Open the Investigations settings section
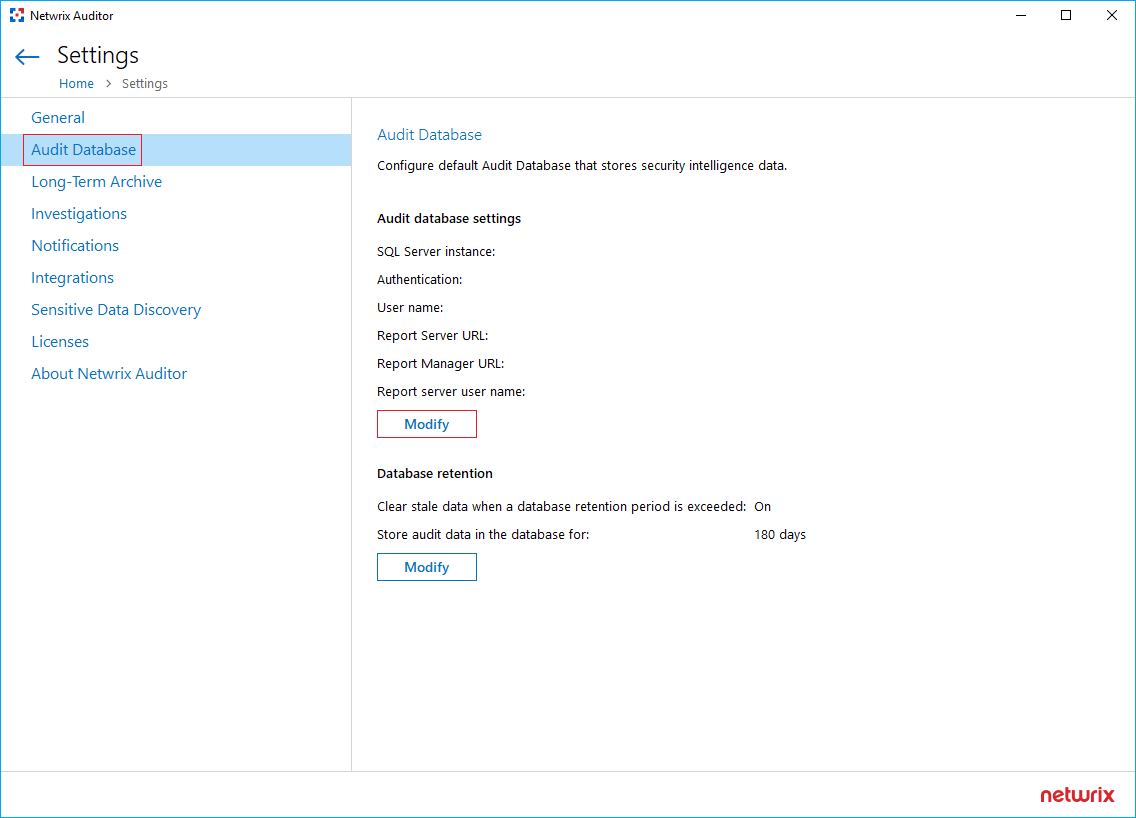This screenshot has width=1136, height=818. click(79, 213)
